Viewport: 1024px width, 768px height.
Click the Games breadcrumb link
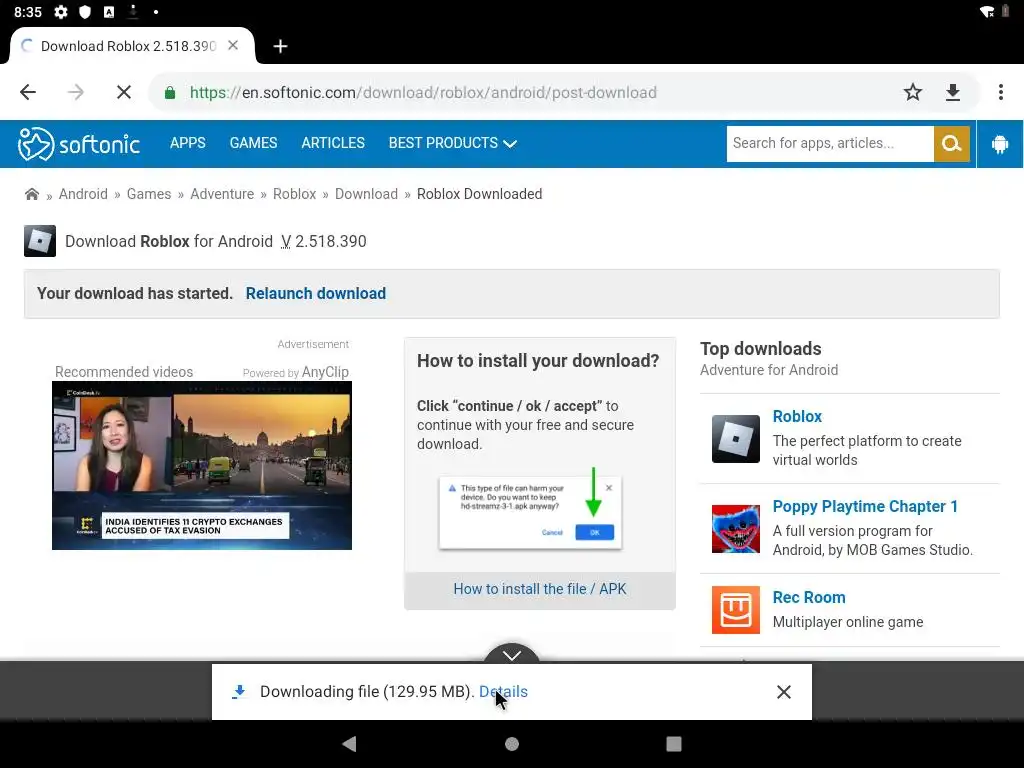coord(149,194)
